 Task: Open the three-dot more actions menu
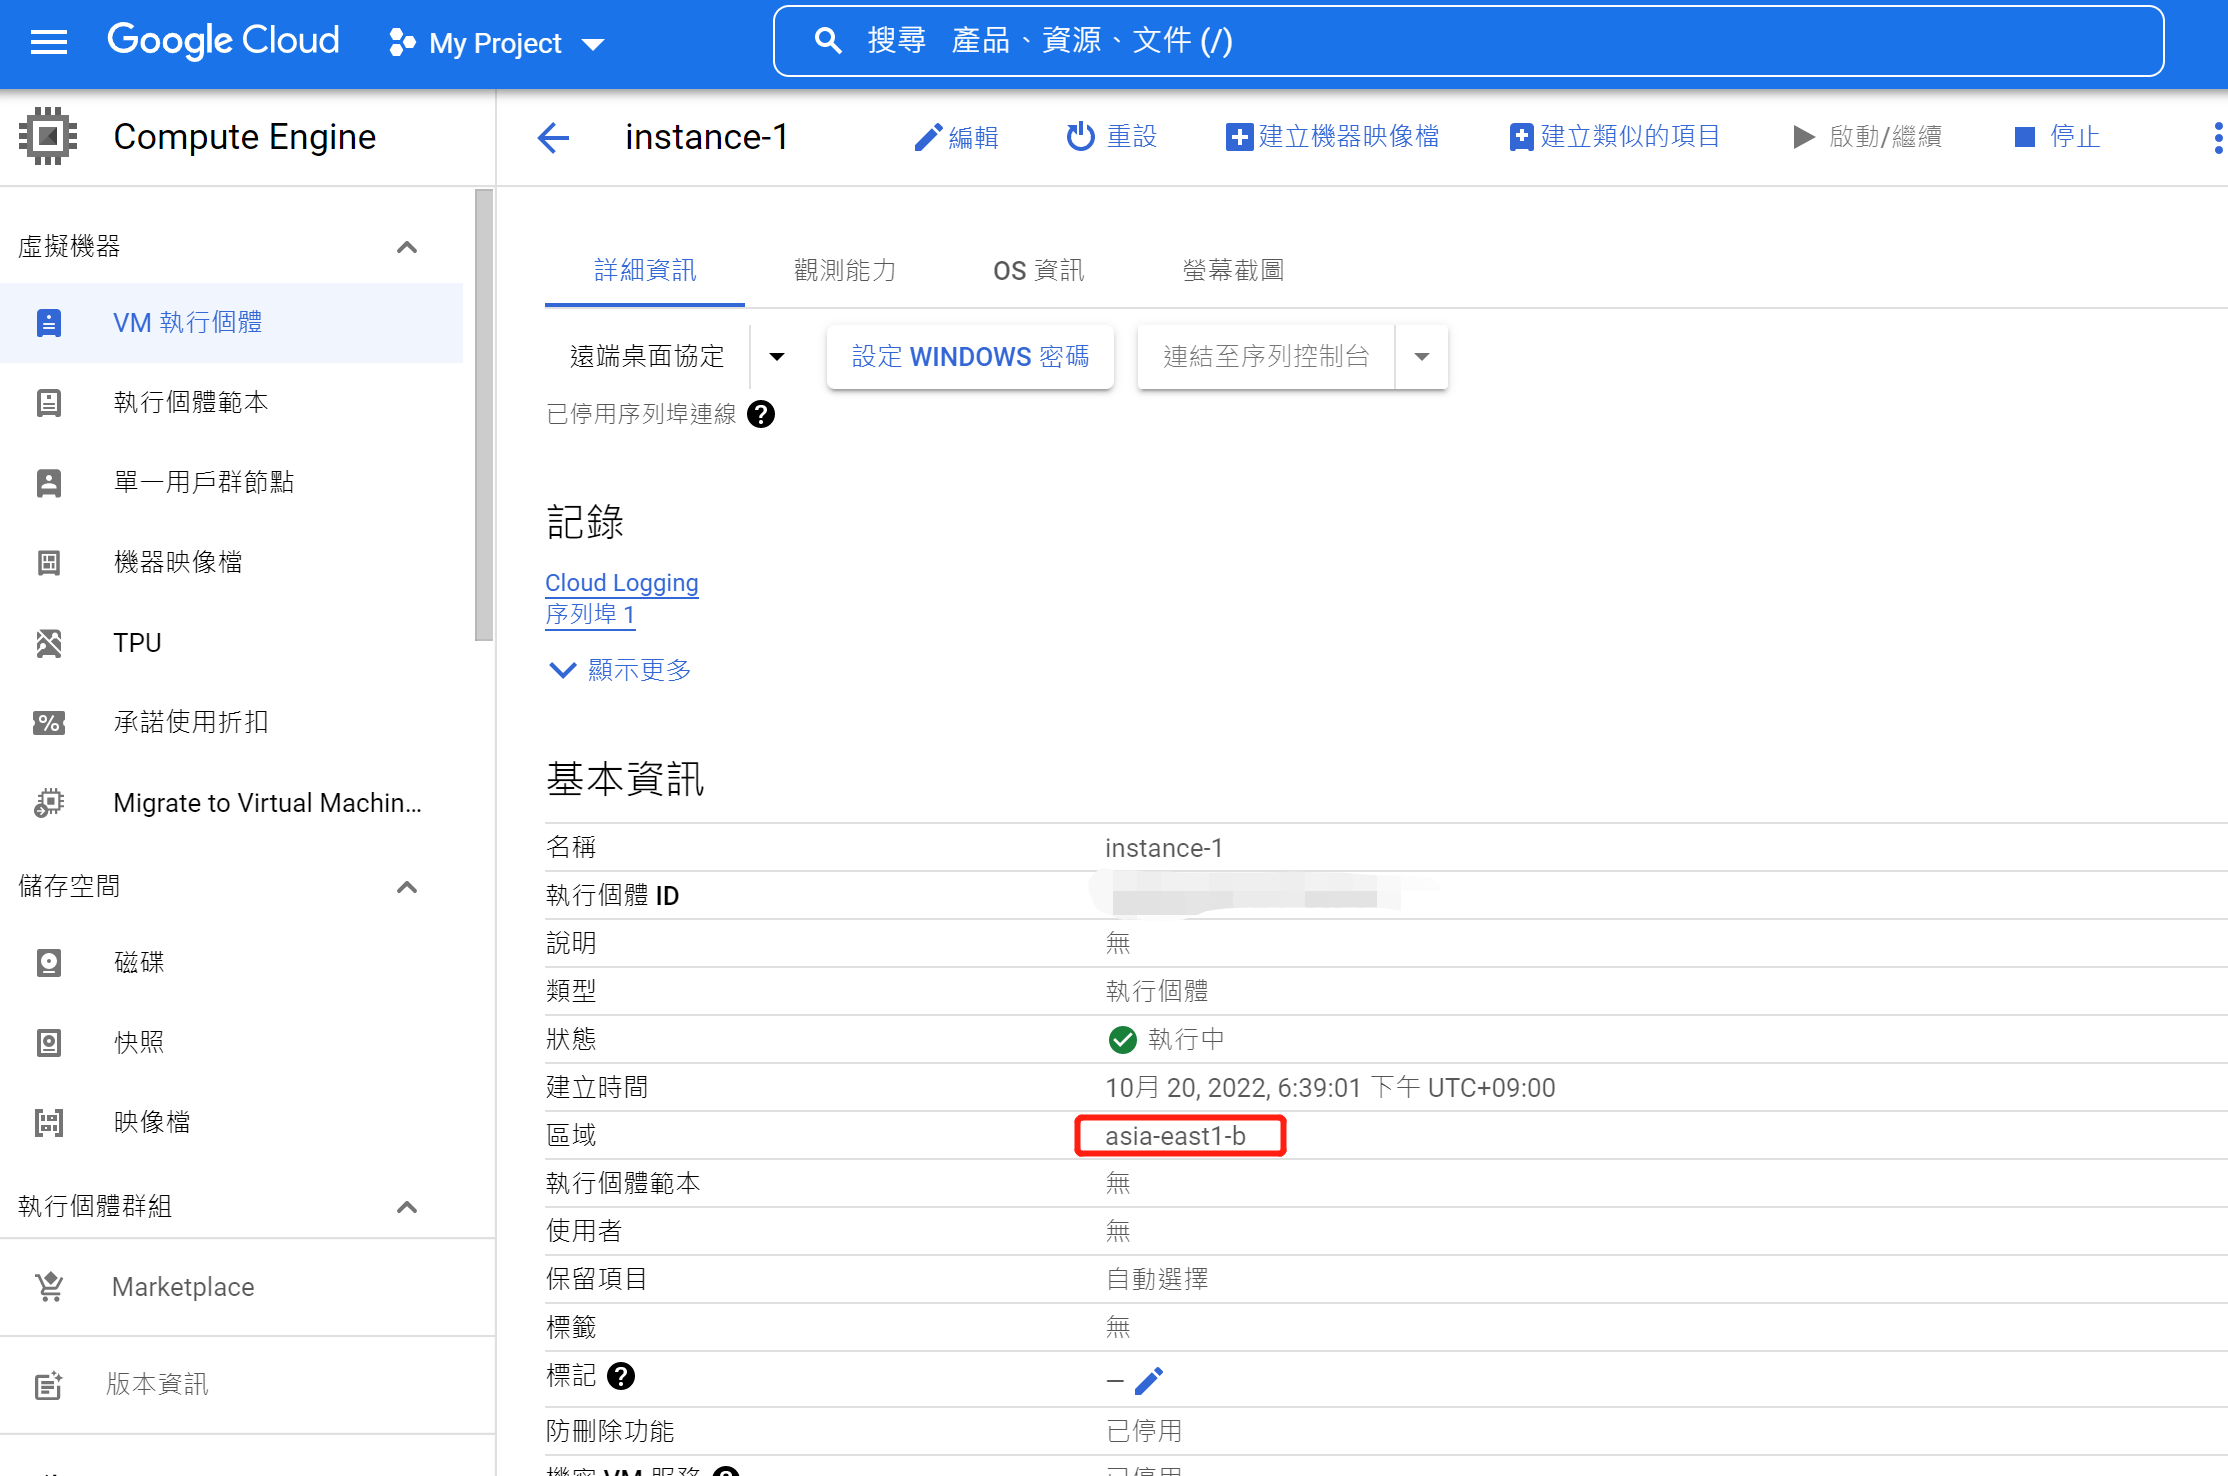pyautogui.click(x=2218, y=137)
